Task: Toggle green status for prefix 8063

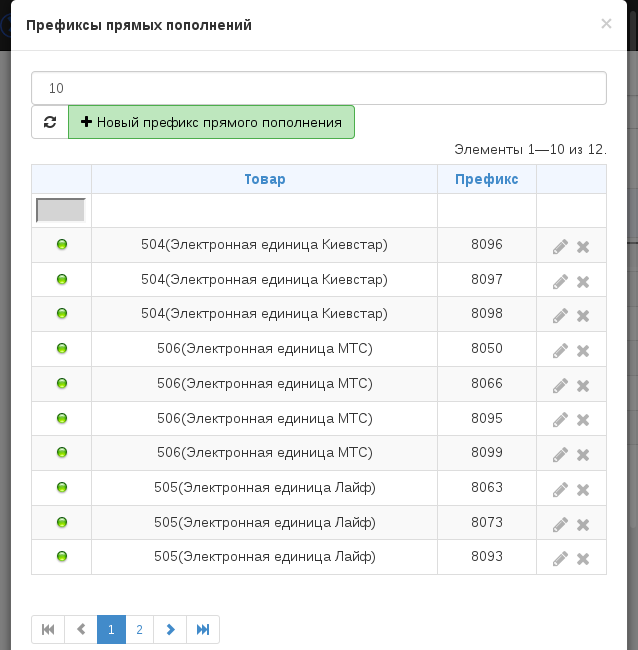Action: [62, 487]
